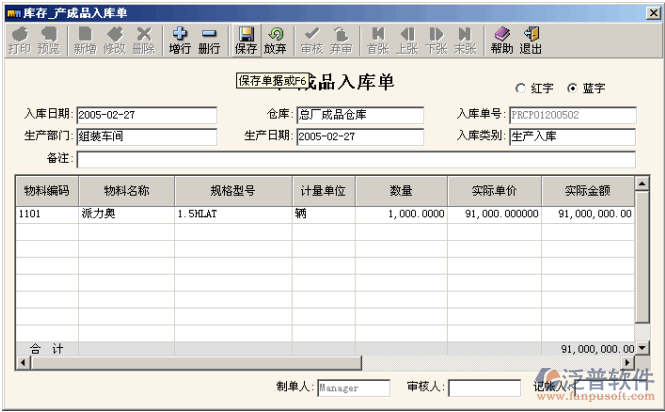Select the 红字 radio button
This screenshot has width=665, height=412.
[x=520, y=88]
